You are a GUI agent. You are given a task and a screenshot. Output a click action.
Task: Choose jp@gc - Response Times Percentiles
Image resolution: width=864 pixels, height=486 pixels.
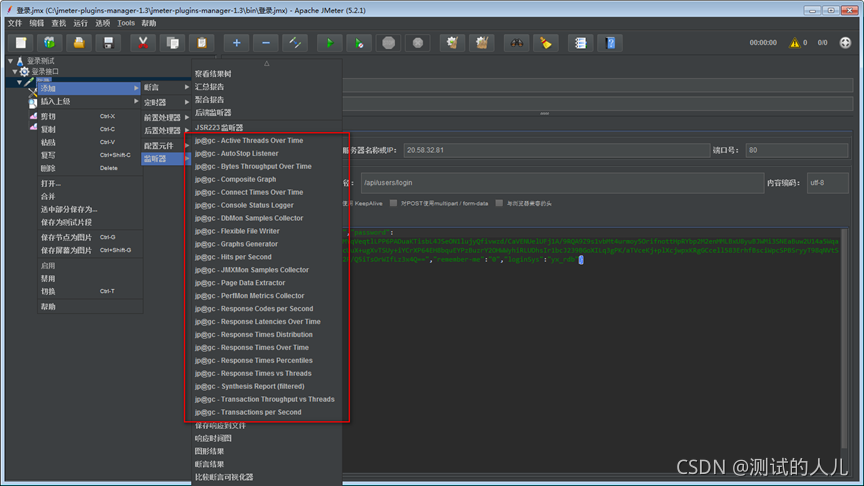[x=267, y=360]
